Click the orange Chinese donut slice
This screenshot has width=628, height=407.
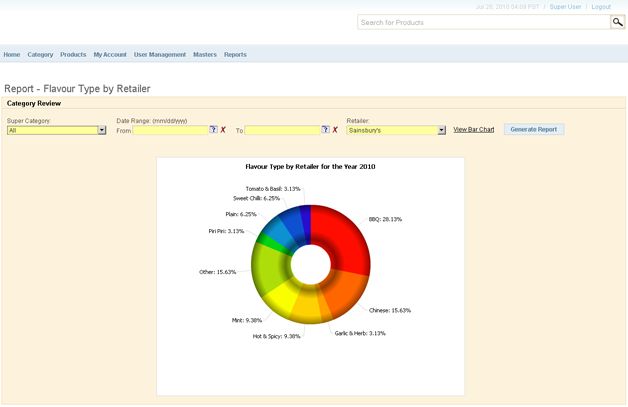(x=344, y=292)
